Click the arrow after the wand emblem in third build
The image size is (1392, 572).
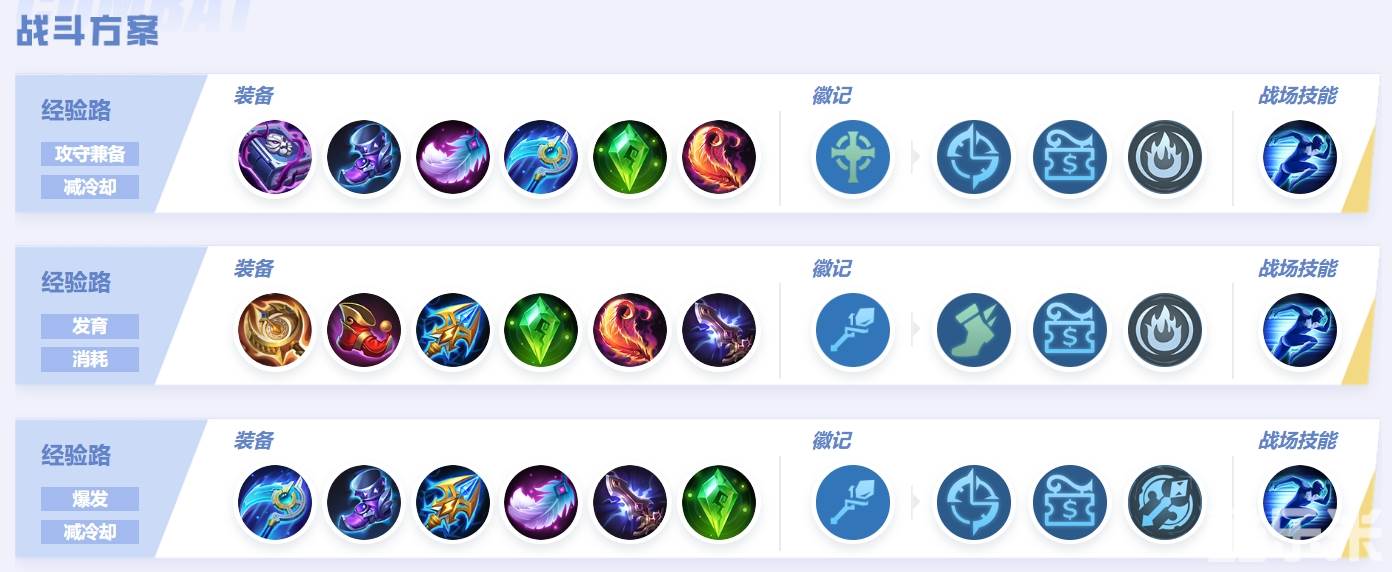[x=914, y=503]
